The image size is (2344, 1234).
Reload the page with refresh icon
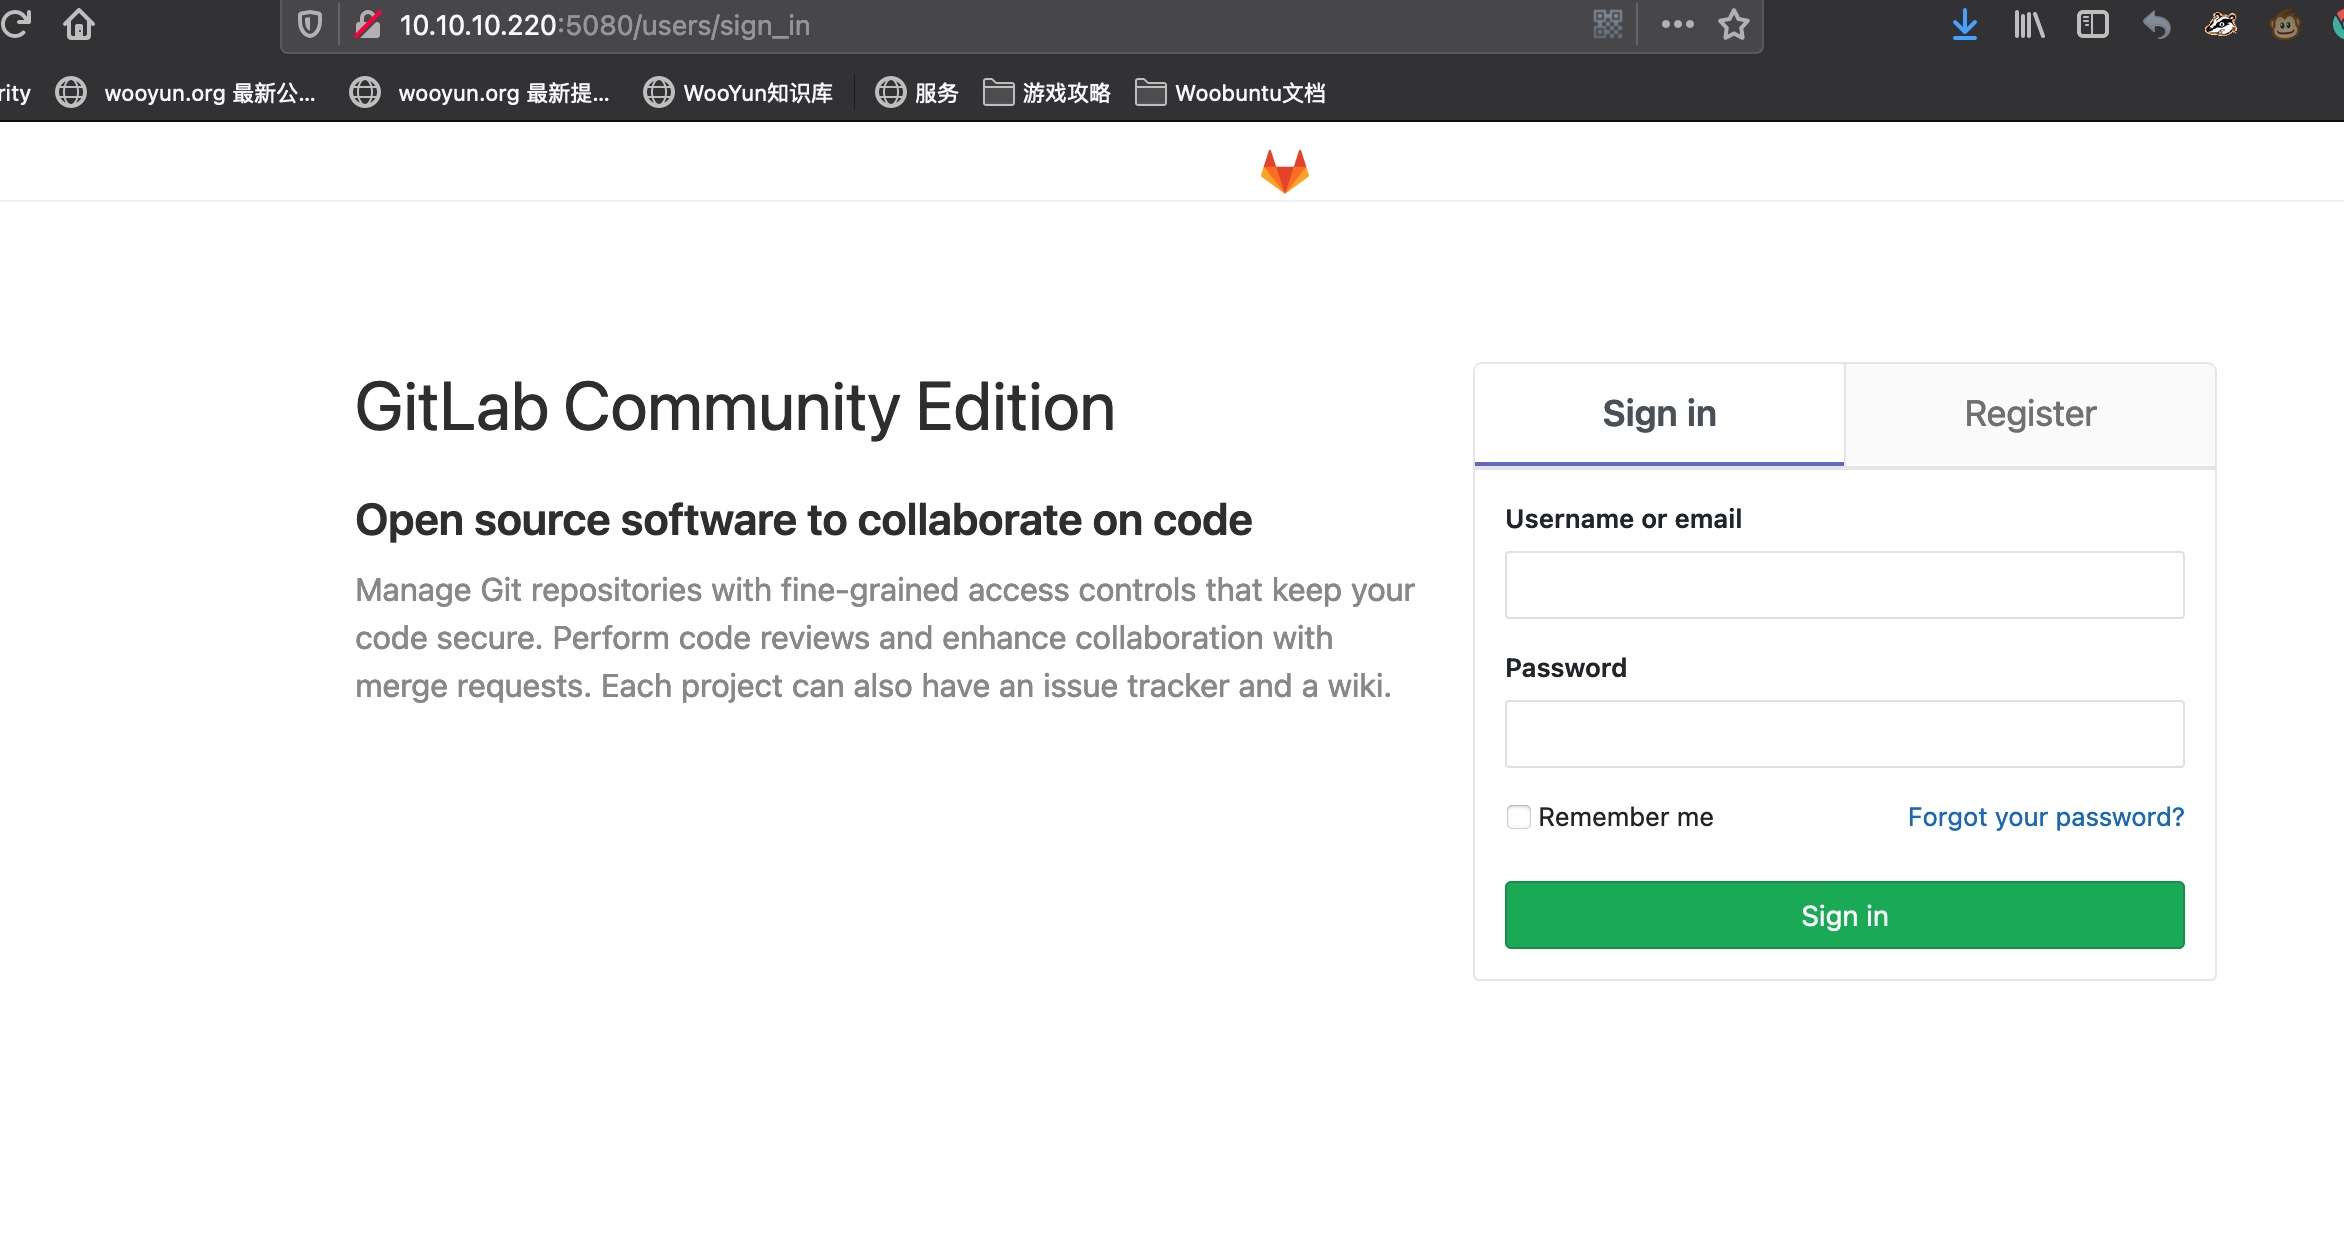17,24
